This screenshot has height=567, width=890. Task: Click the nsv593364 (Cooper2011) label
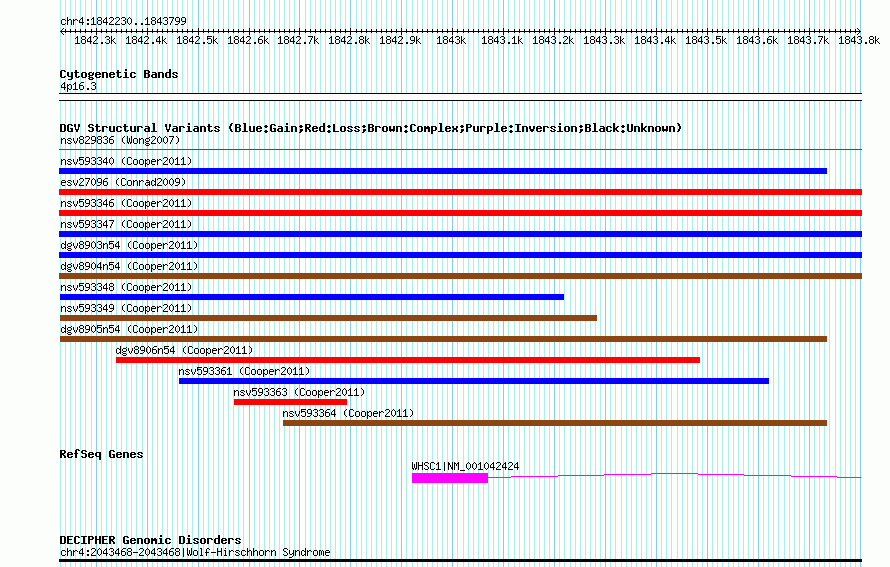tap(348, 413)
